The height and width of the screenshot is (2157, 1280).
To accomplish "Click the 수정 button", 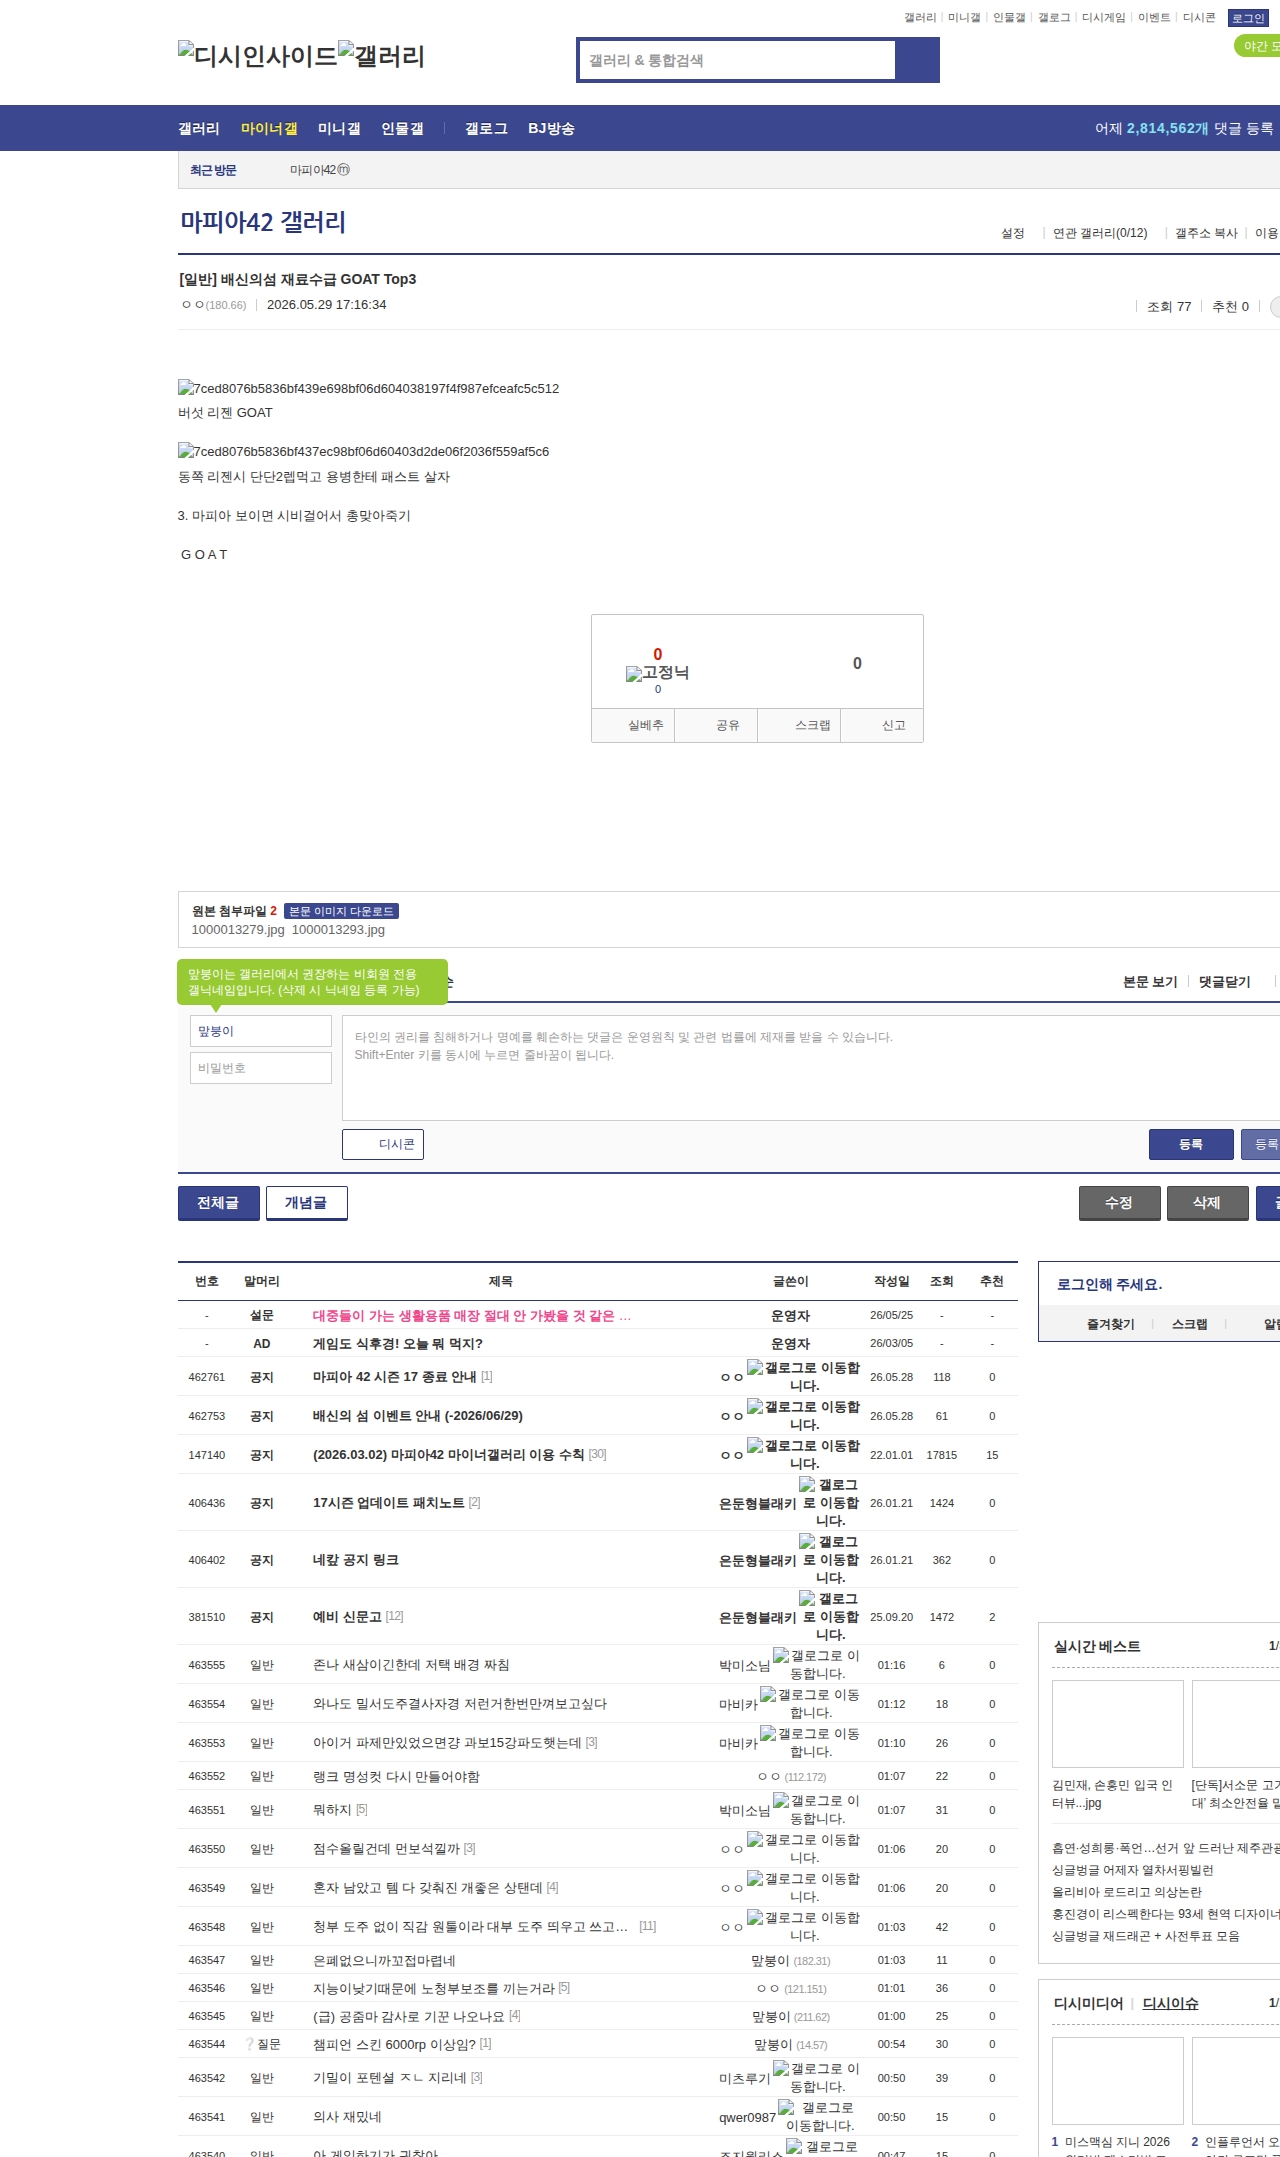I will (x=1120, y=1203).
